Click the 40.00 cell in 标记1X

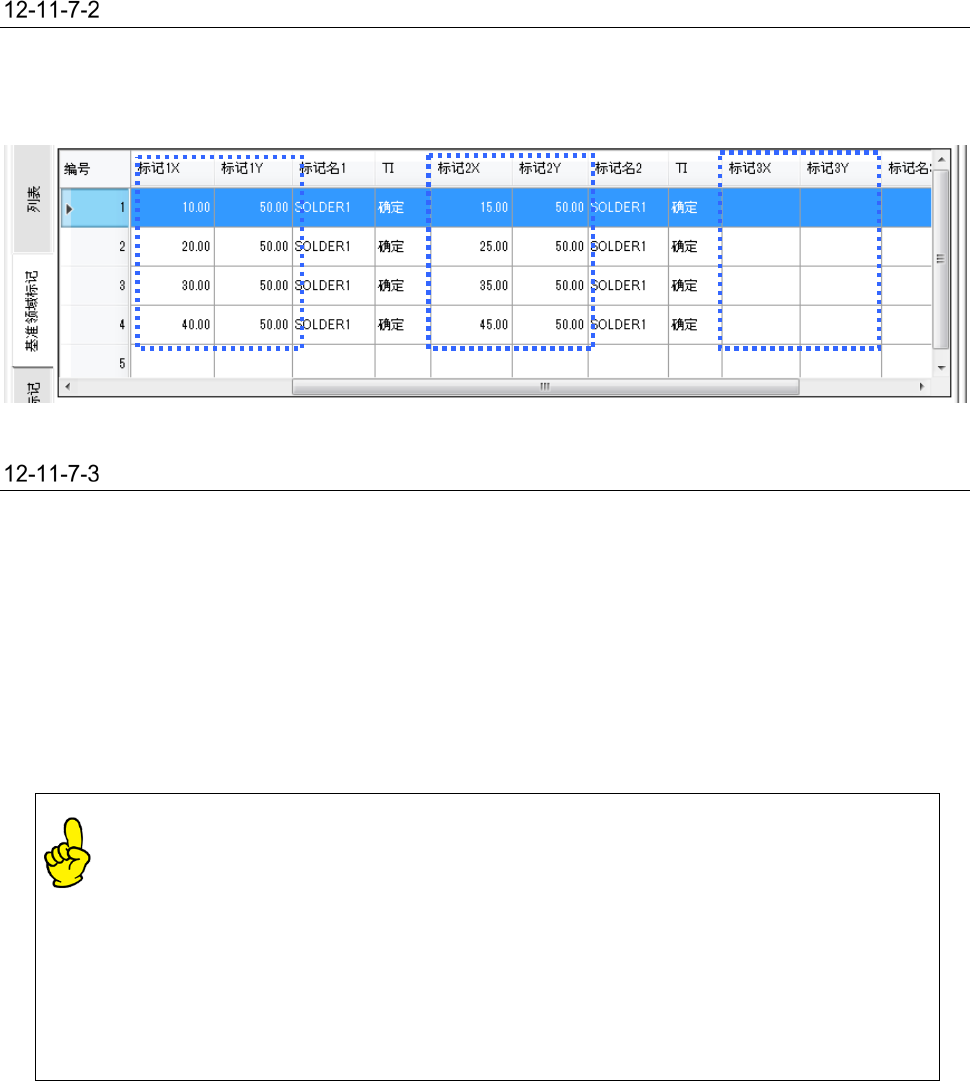point(172,325)
